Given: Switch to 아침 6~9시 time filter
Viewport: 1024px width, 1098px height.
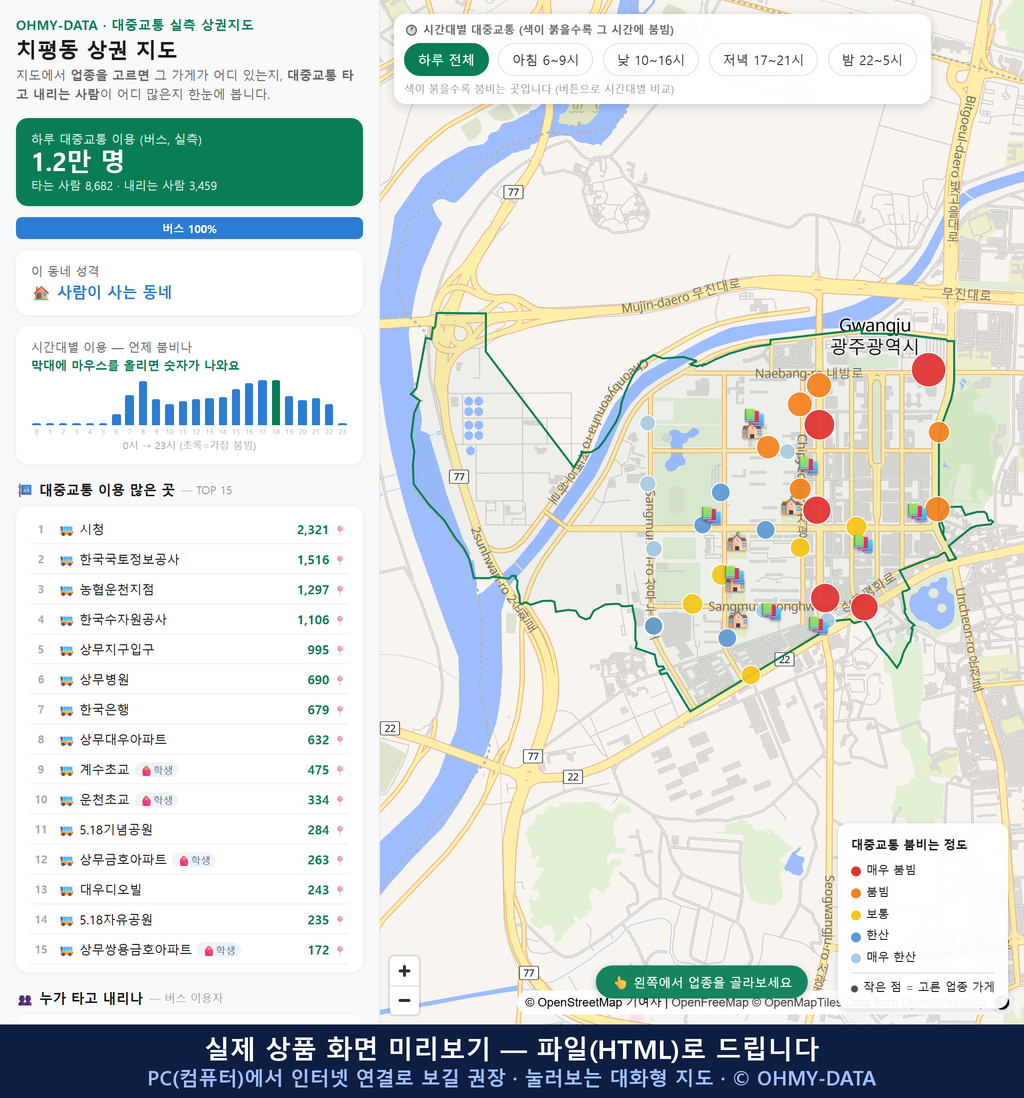Looking at the screenshot, I should point(546,60).
